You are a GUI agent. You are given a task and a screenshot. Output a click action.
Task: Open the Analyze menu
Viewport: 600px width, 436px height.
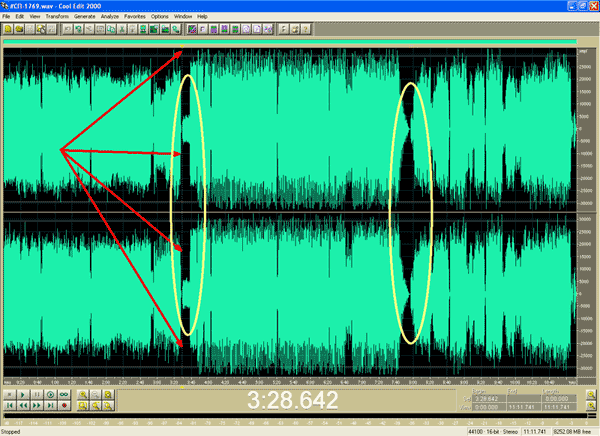pyautogui.click(x=110, y=17)
